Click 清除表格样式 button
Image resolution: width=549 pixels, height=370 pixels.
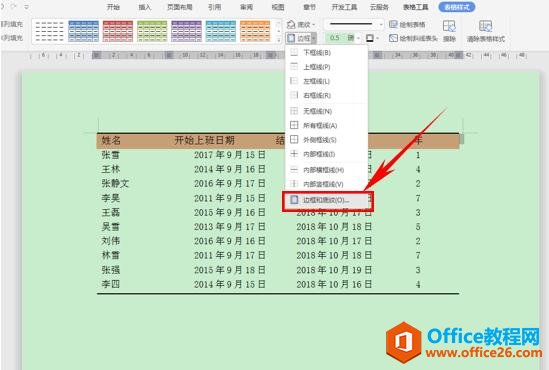pyautogui.click(x=486, y=31)
